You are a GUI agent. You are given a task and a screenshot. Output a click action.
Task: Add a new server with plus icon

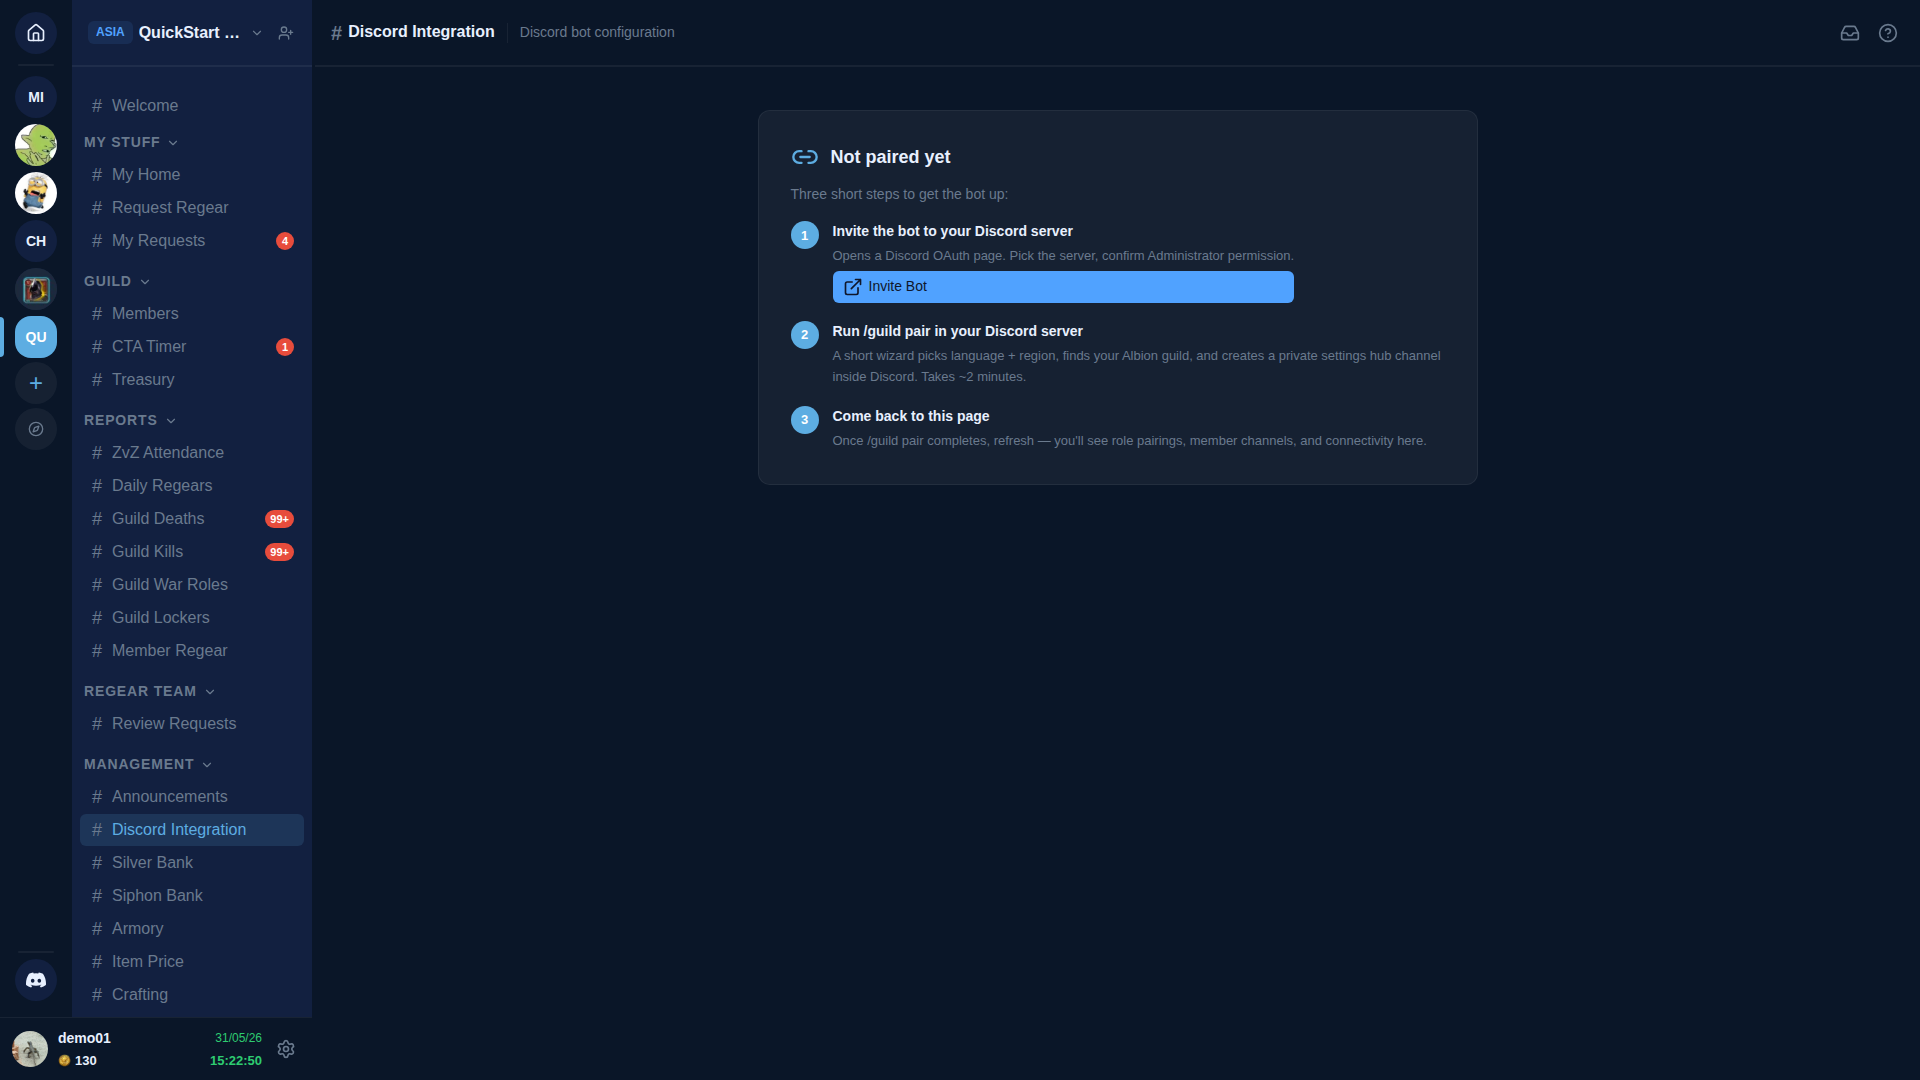[x=36, y=383]
